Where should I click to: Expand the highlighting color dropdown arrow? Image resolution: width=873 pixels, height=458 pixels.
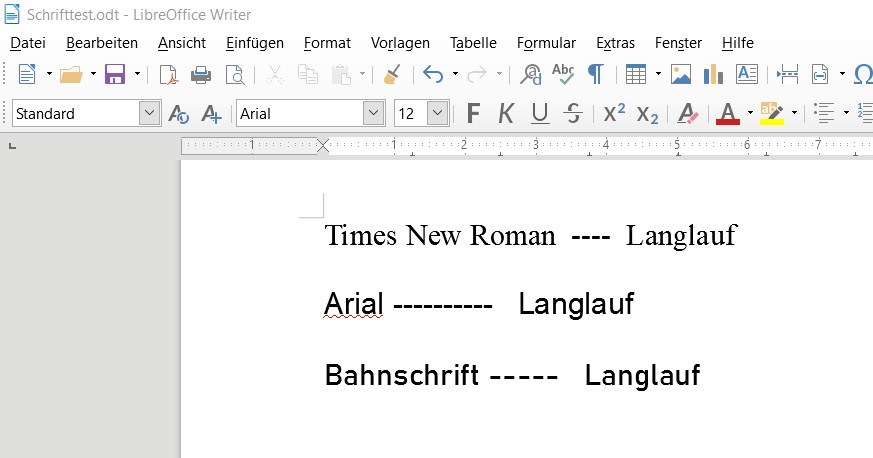click(x=794, y=114)
